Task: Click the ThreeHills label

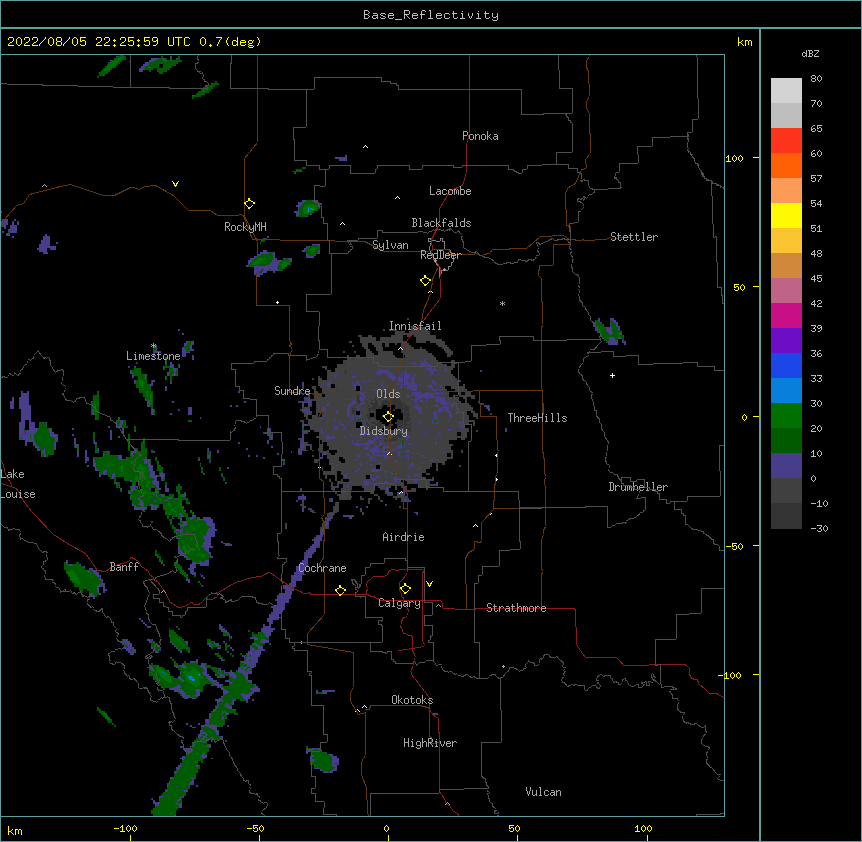Action: point(537,418)
